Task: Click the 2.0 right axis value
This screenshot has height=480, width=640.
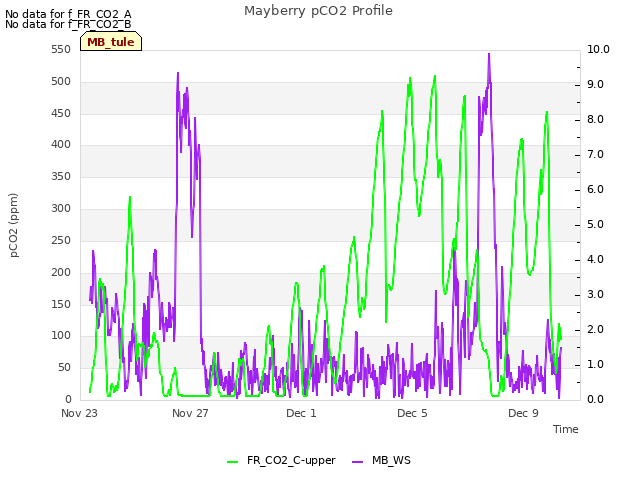Action: click(596, 330)
